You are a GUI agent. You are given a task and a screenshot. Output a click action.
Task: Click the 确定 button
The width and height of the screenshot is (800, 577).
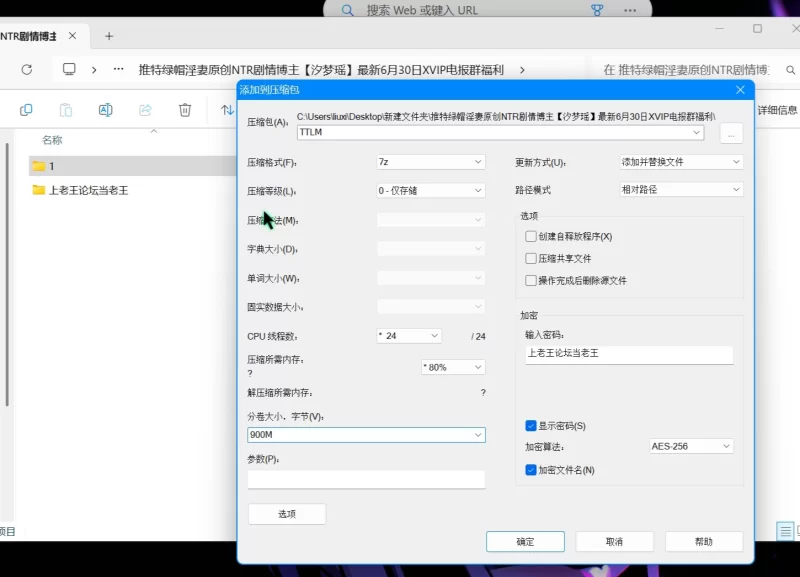tap(526, 541)
